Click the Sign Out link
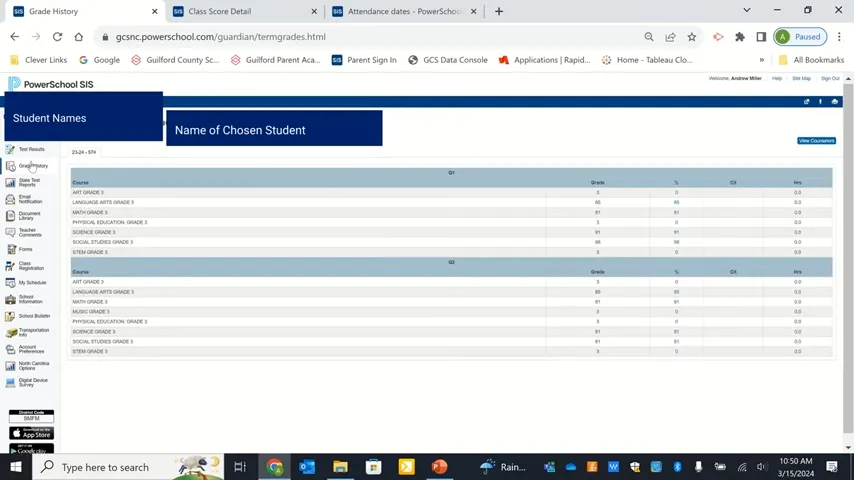The height and width of the screenshot is (480, 854). (x=830, y=78)
